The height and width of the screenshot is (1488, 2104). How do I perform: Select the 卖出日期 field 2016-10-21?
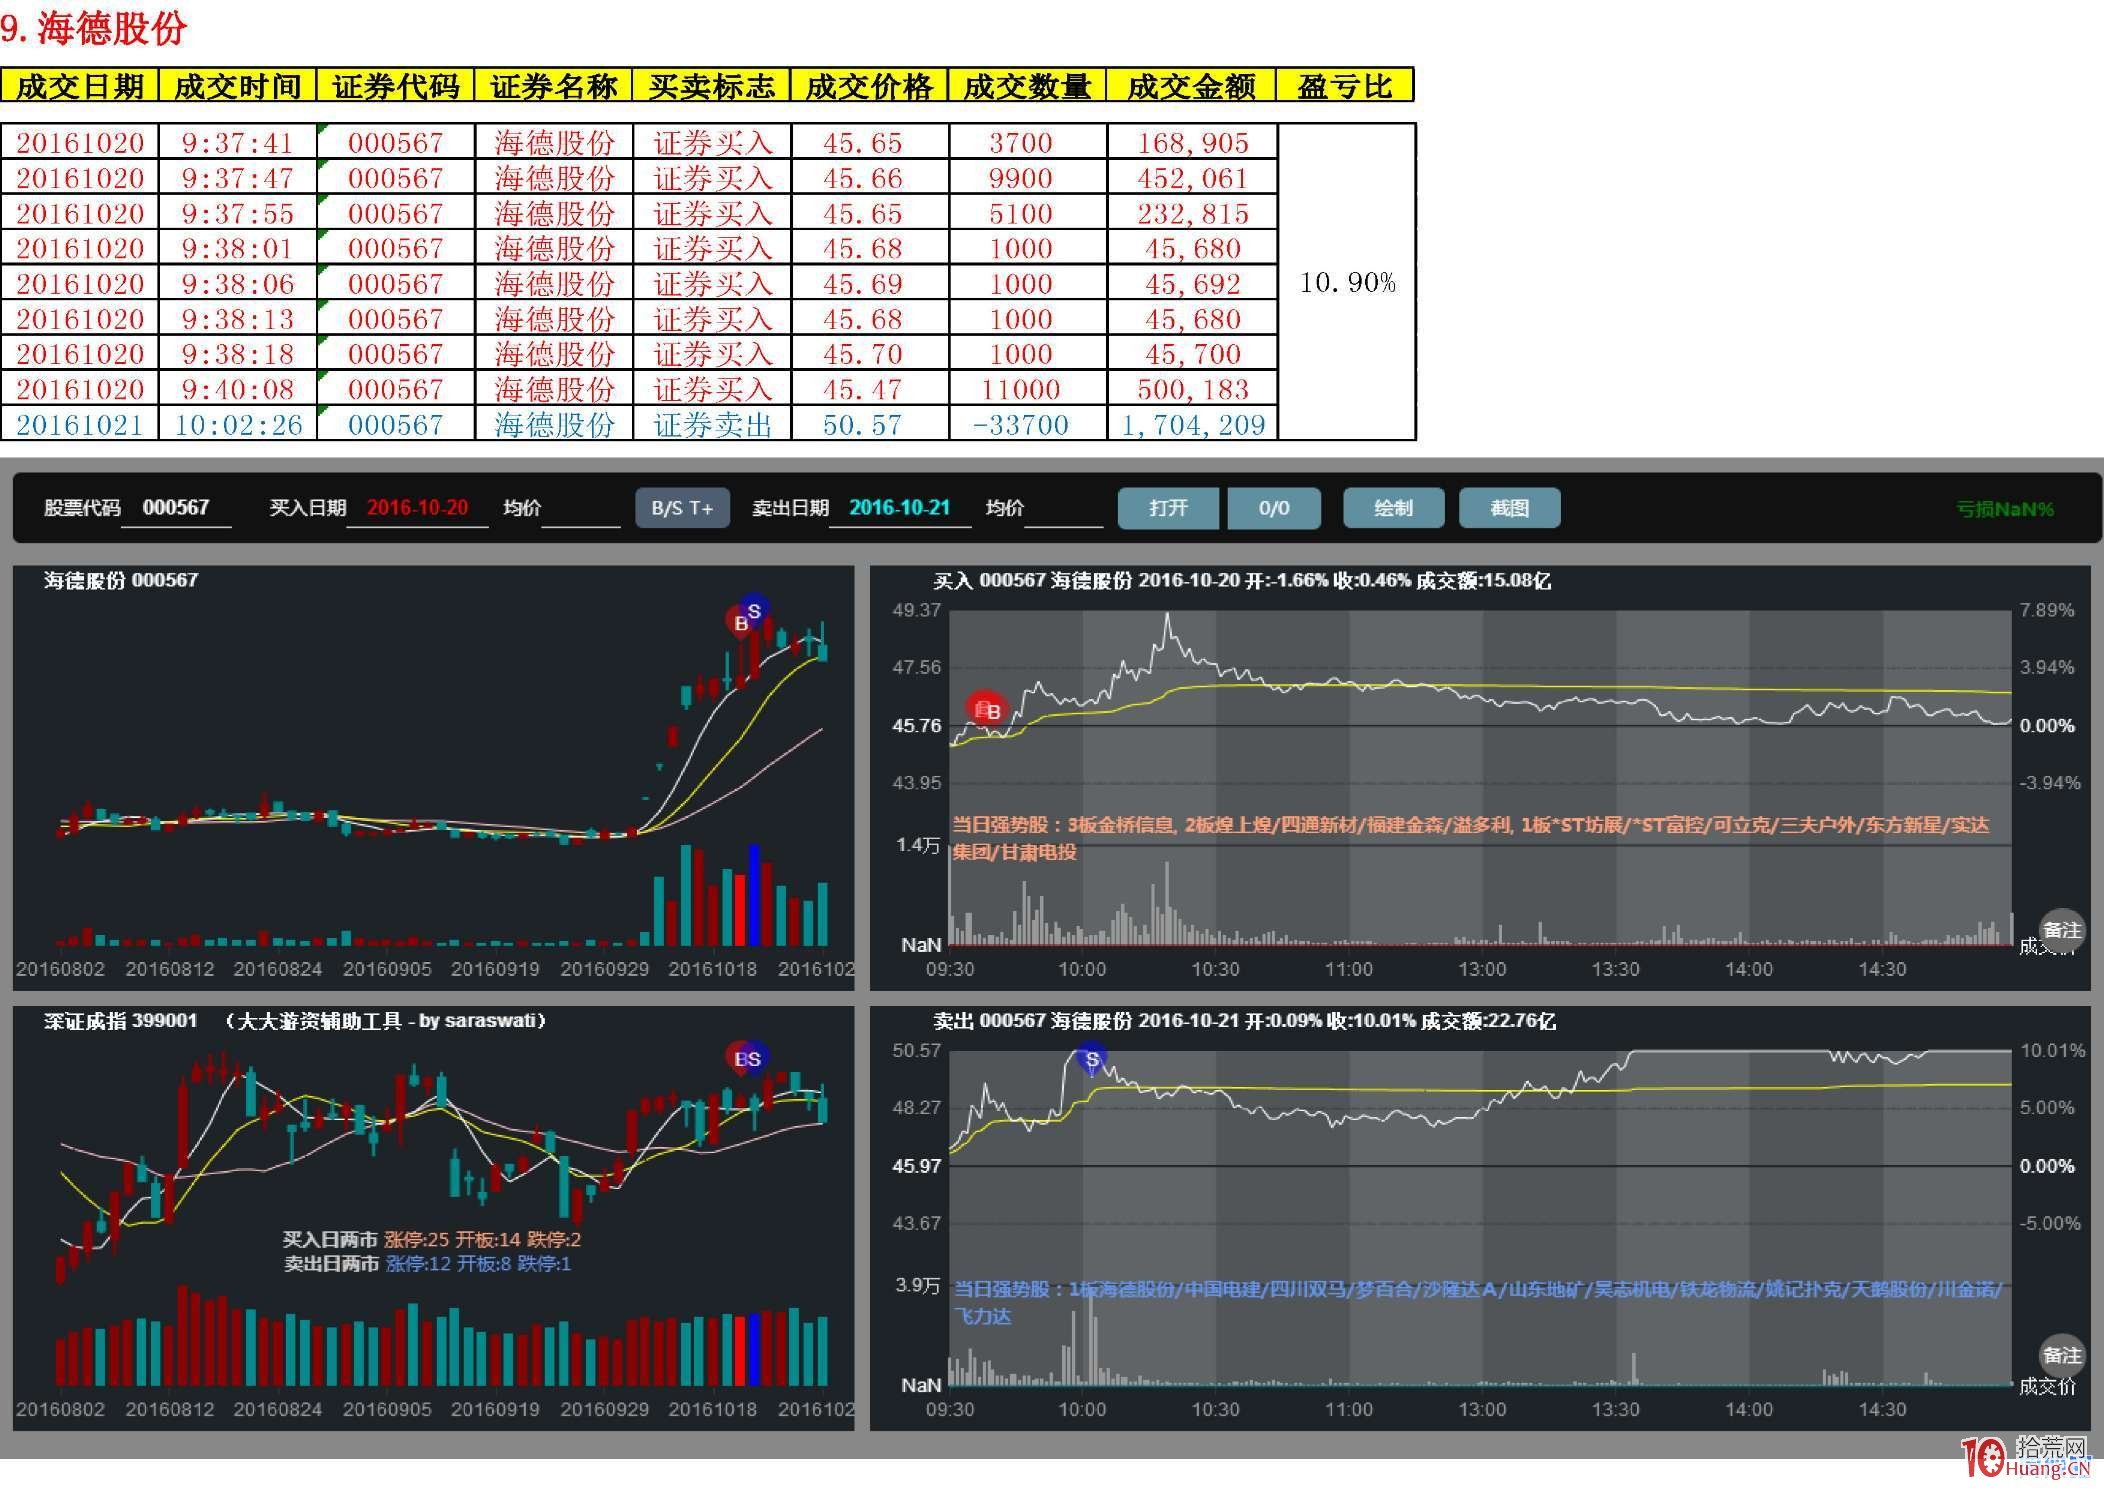(899, 508)
